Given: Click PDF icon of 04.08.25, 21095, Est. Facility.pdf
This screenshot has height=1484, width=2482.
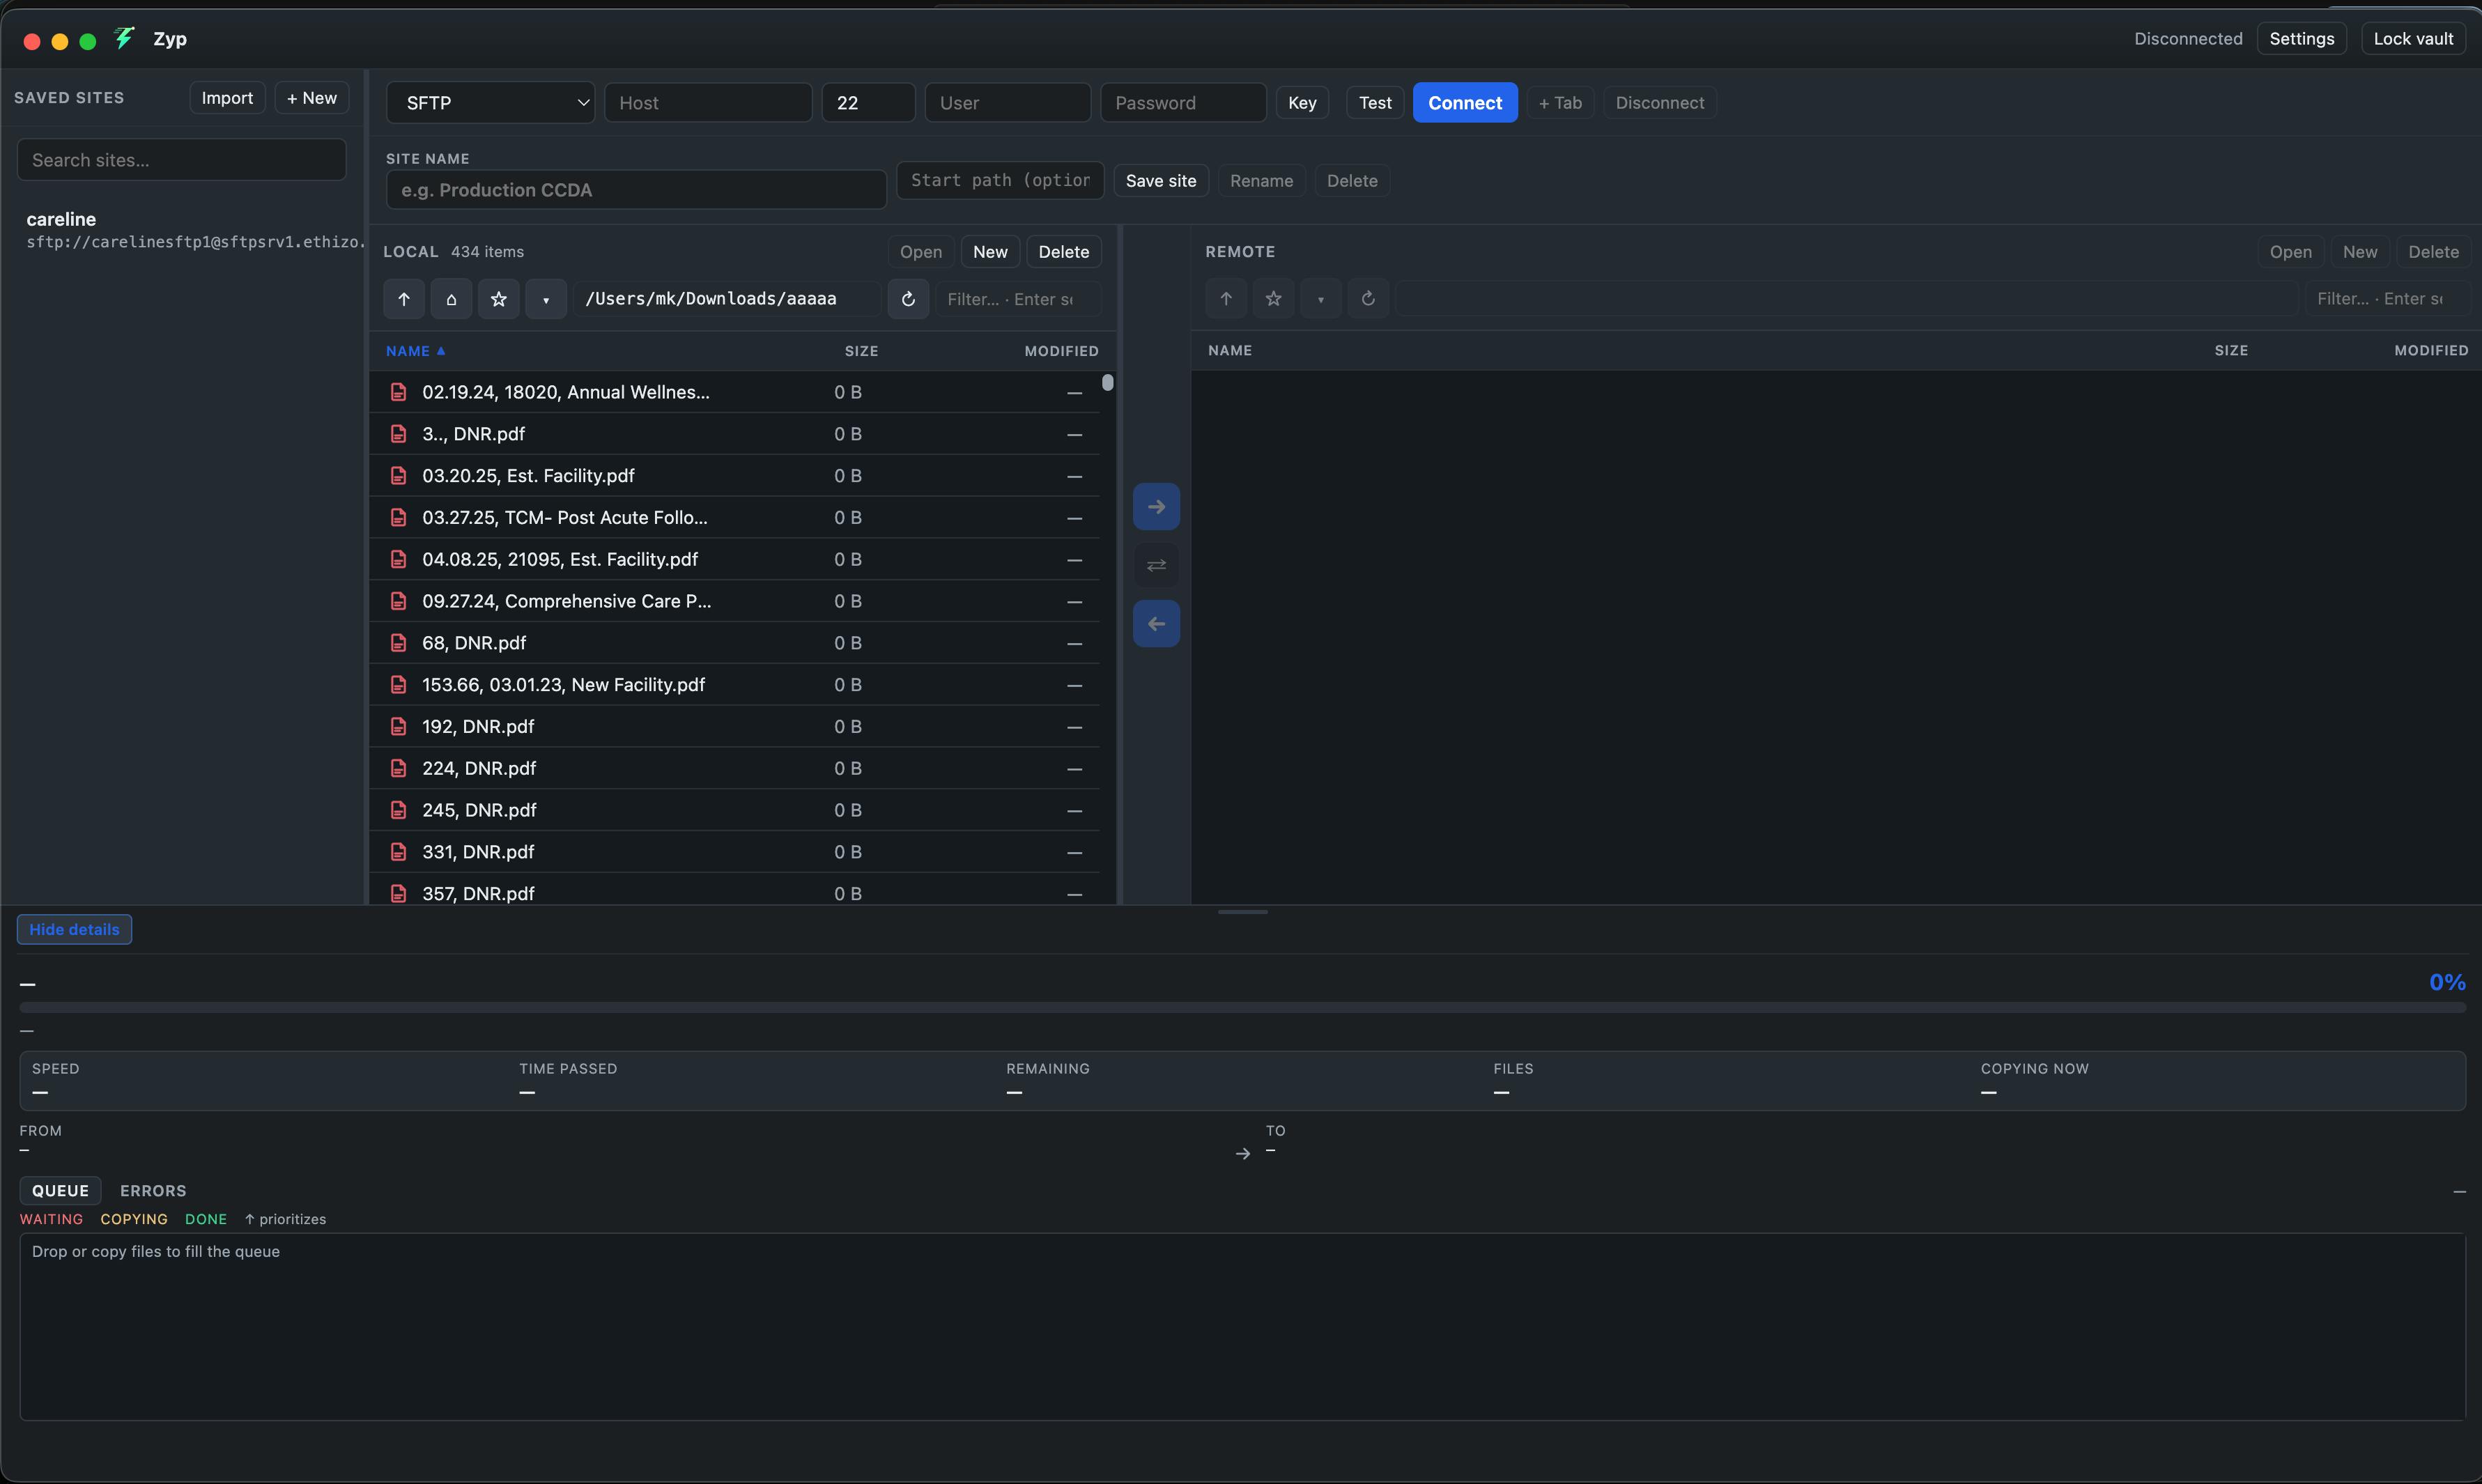Looking at the screenshot, I should 398,559.
